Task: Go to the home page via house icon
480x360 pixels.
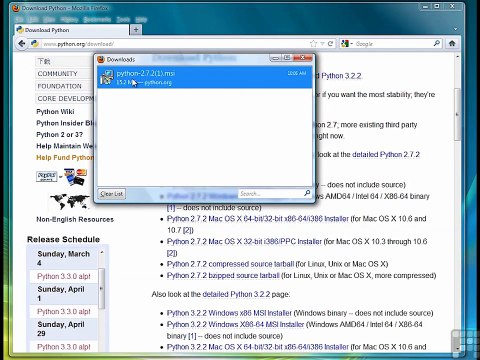Action: click(452, 43)
